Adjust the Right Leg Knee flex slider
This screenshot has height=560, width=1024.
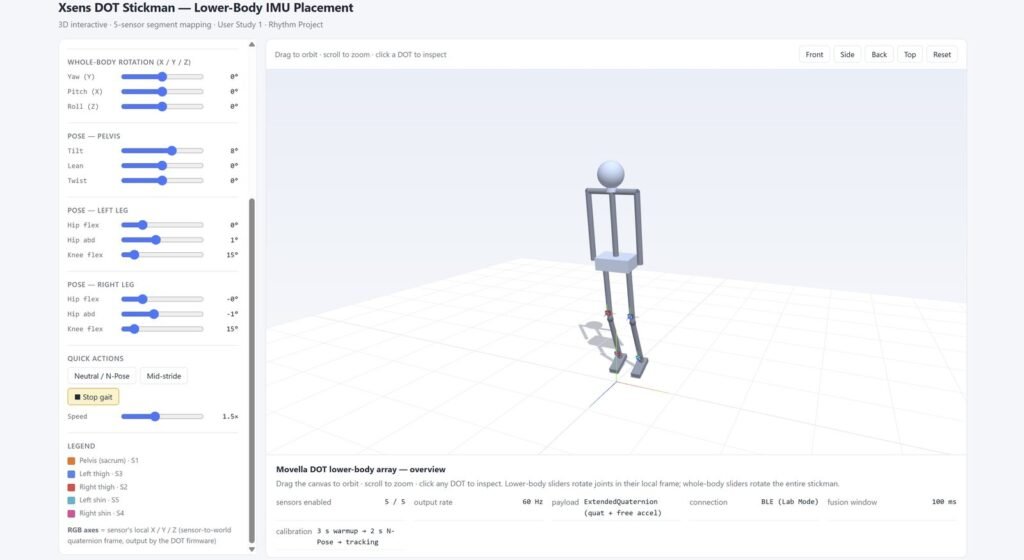click(x=162, y=329)
